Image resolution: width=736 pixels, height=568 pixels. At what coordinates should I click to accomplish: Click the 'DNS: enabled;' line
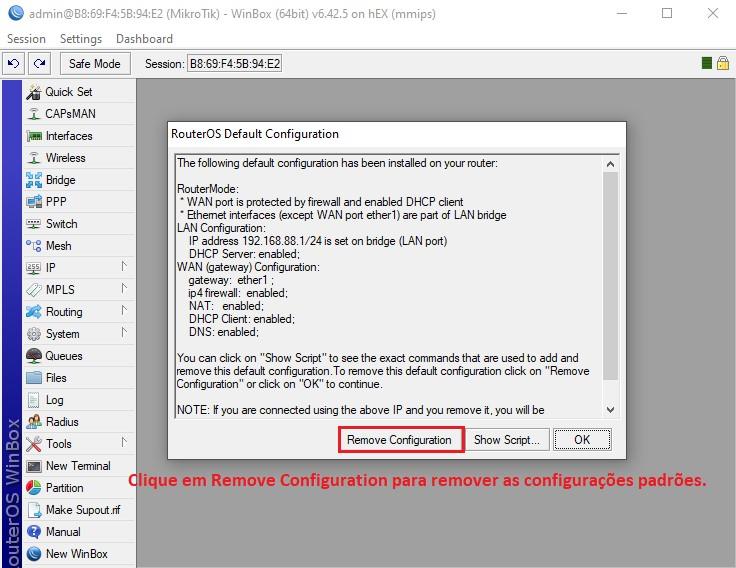pos(223,332)
